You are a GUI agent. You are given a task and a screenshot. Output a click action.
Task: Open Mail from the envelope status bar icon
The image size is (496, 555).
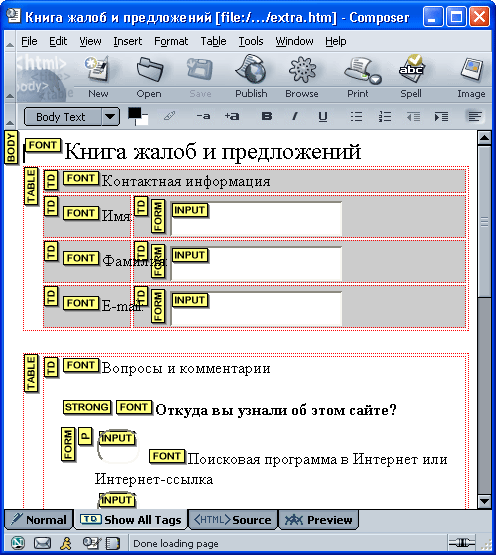click(x=42, y=543)
